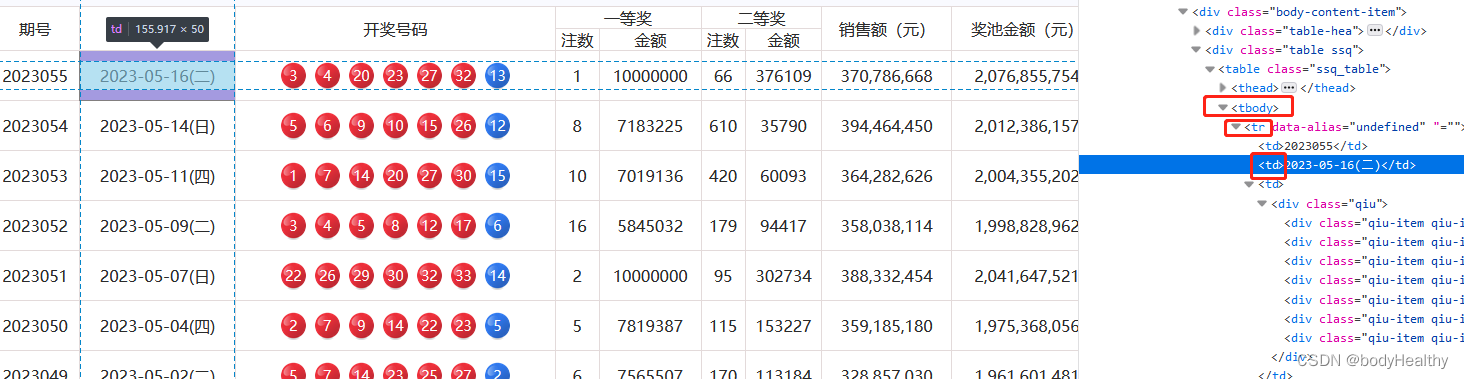Click red ball 12 in the 2023052 row
This screenshot has width=1464, height=379.
[x=429, y=226]
